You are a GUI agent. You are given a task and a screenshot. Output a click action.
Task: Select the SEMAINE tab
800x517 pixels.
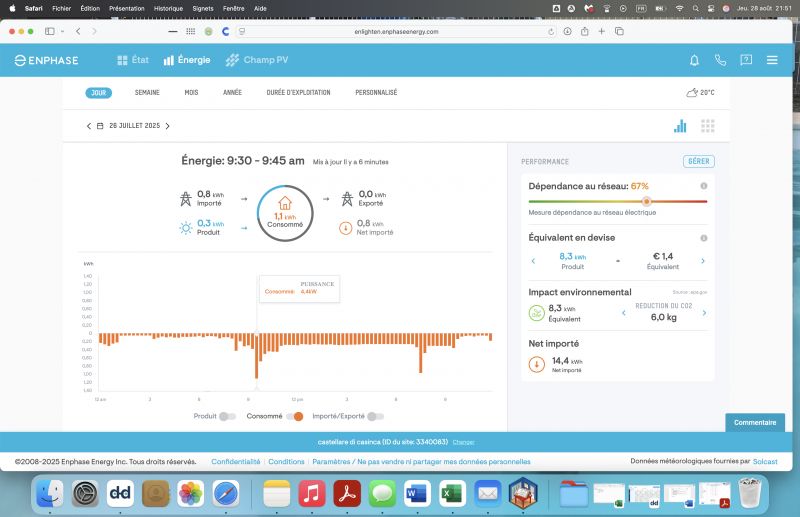click(x=147, y=92)
